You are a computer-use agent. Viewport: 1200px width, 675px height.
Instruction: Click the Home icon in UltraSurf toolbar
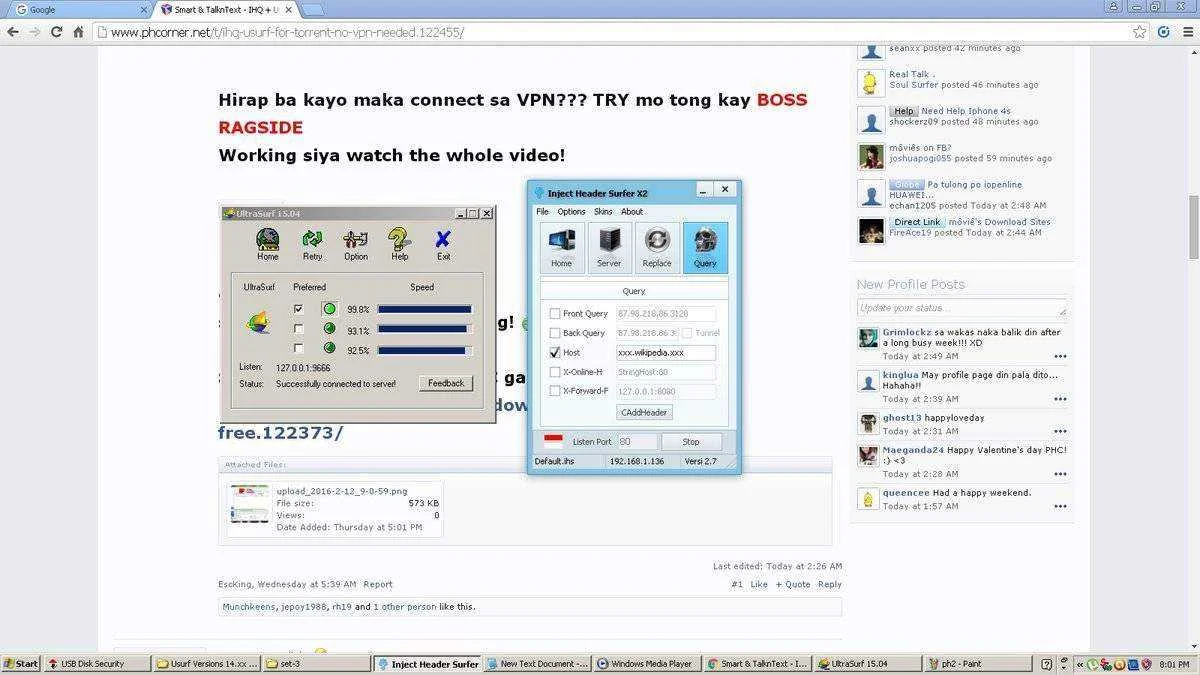pos(267,239)
